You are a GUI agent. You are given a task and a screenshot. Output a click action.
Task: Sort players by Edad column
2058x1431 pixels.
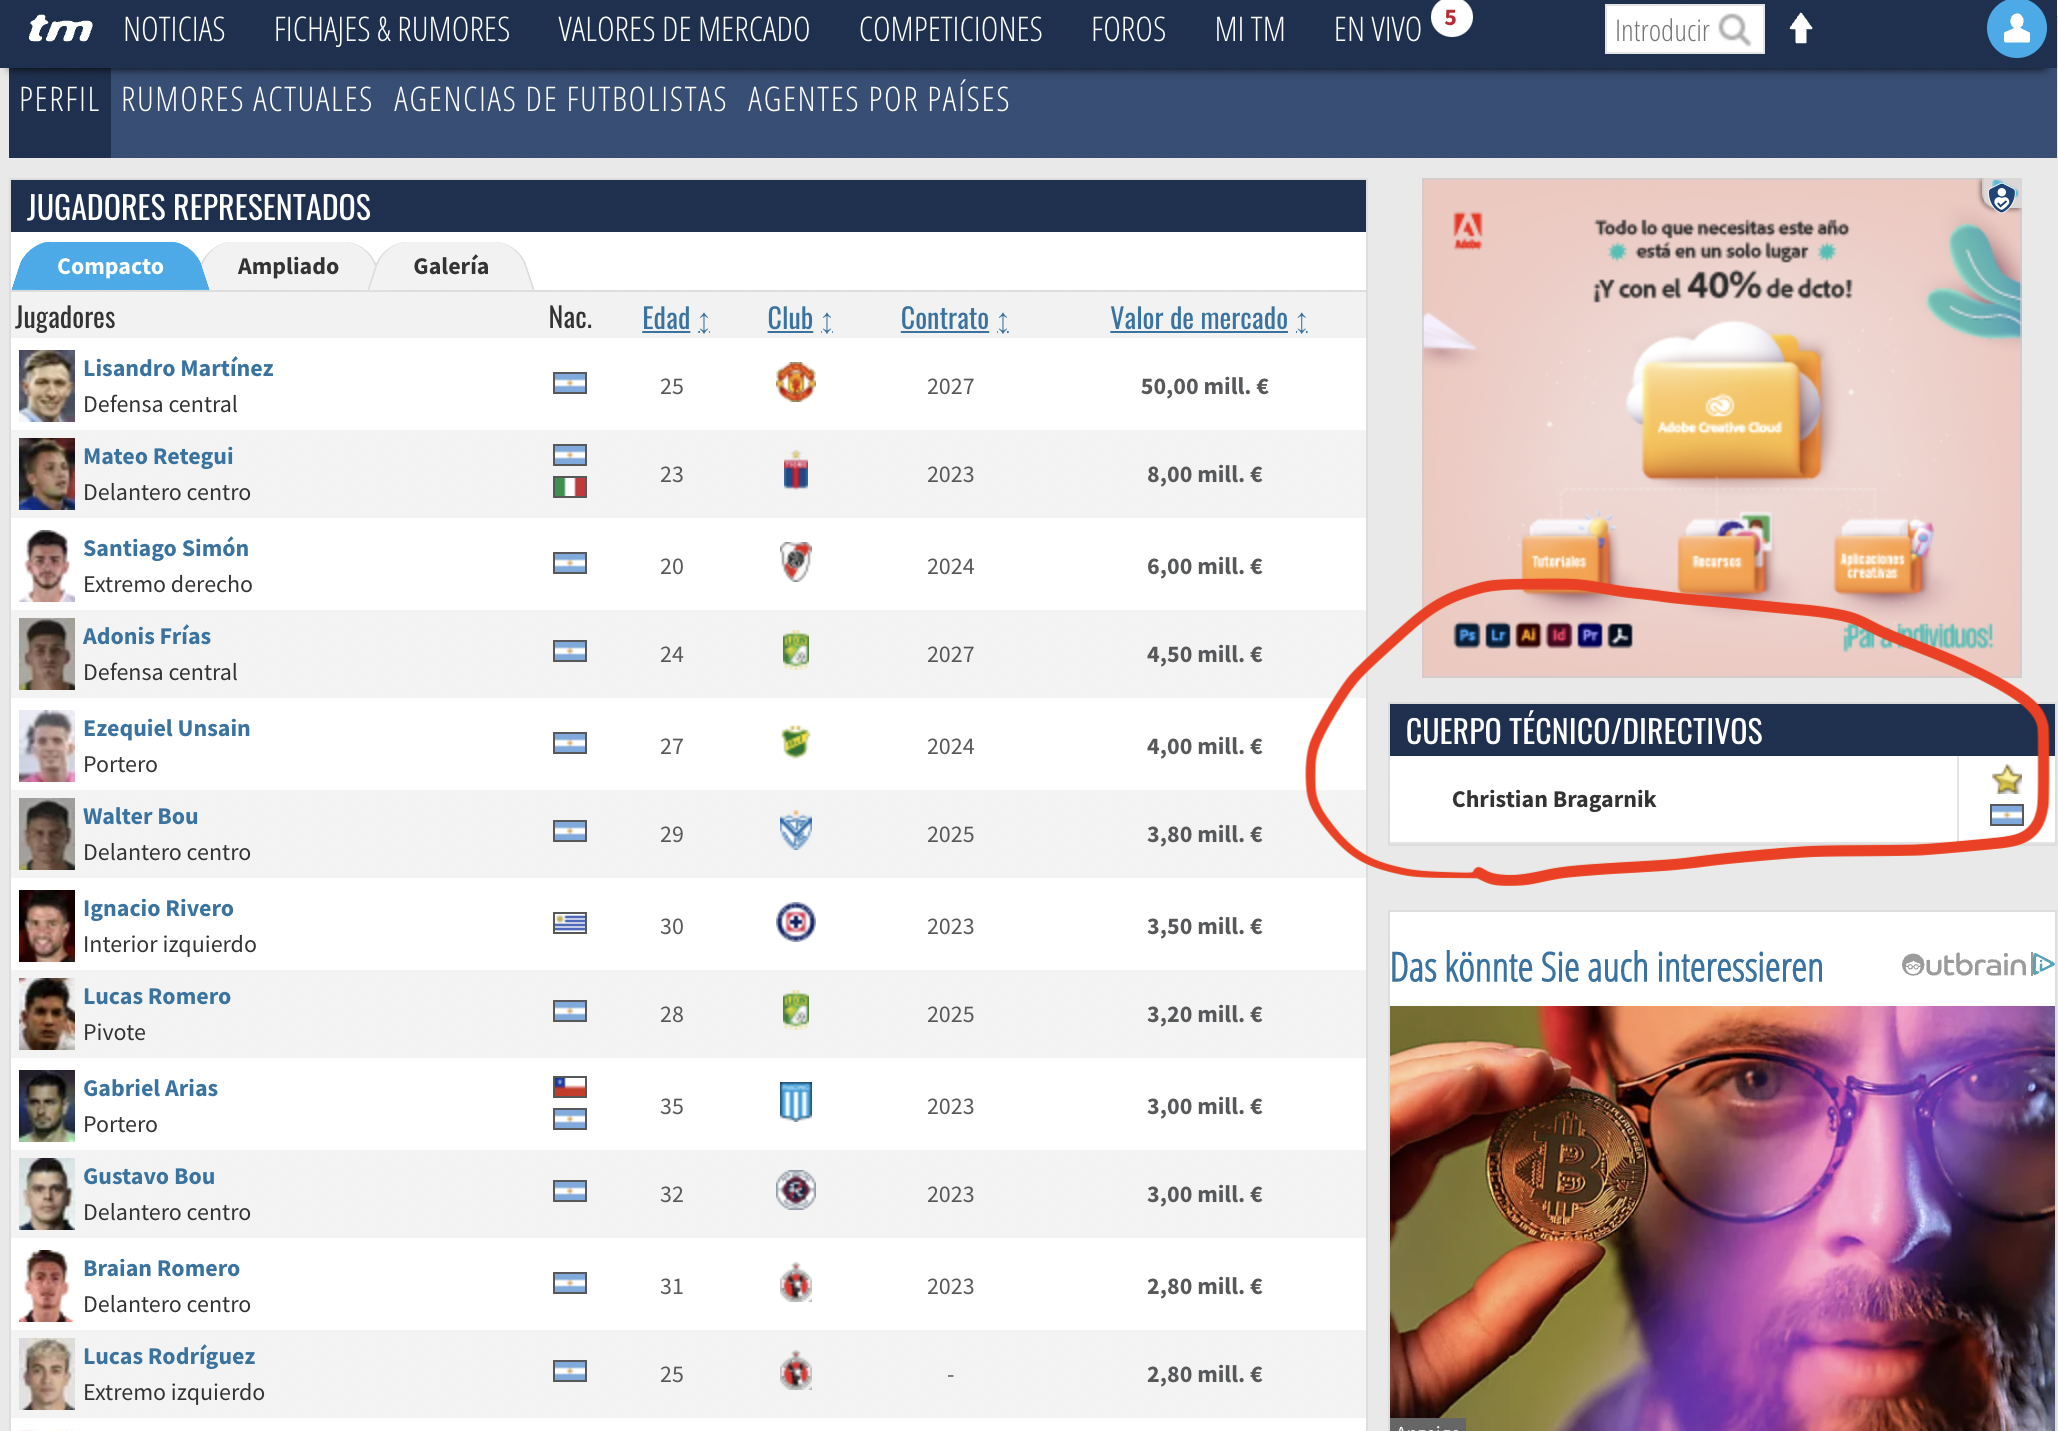coord(667,319)
